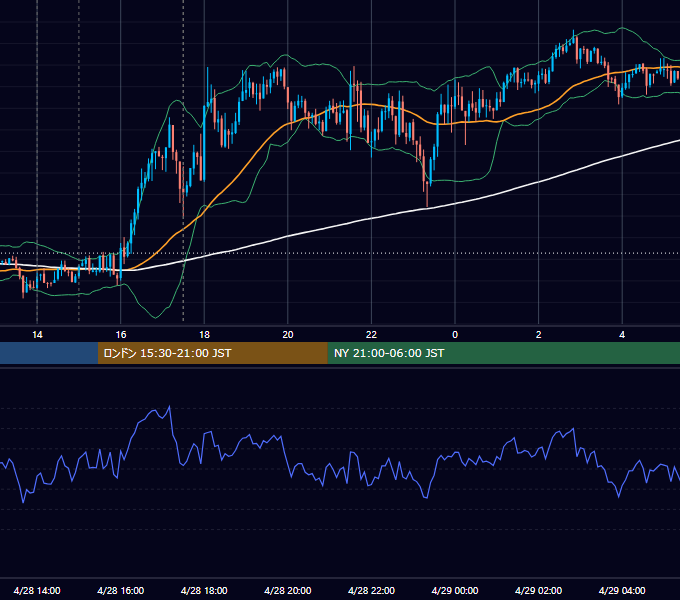Click hour label 16 on price chart axis
The height and width of the screenshot is (600, 680).
121,334
